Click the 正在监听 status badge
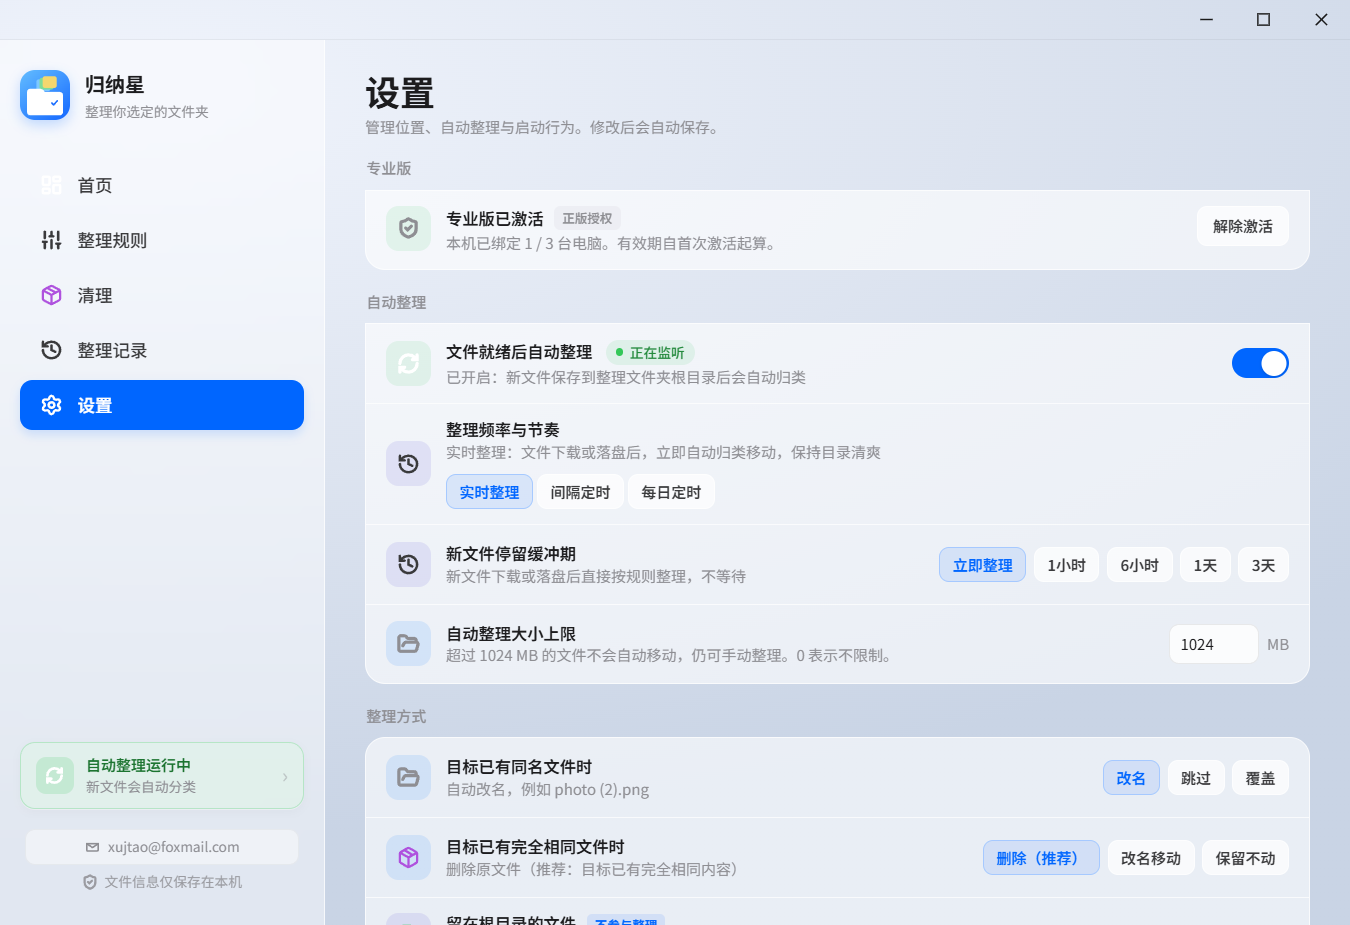The image size is (1350, 925). (x=650, y=352)
